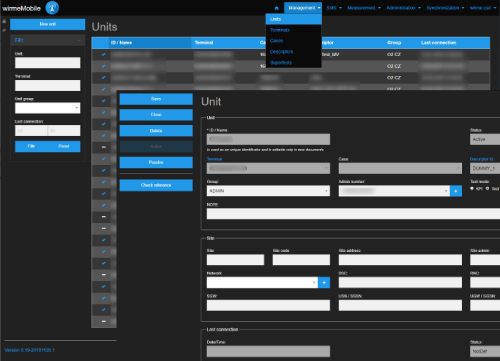This screenshot has height=361, width=500.
Task: Open the Group dropdown showing ADMIN
Action: [x=268, y=191]
